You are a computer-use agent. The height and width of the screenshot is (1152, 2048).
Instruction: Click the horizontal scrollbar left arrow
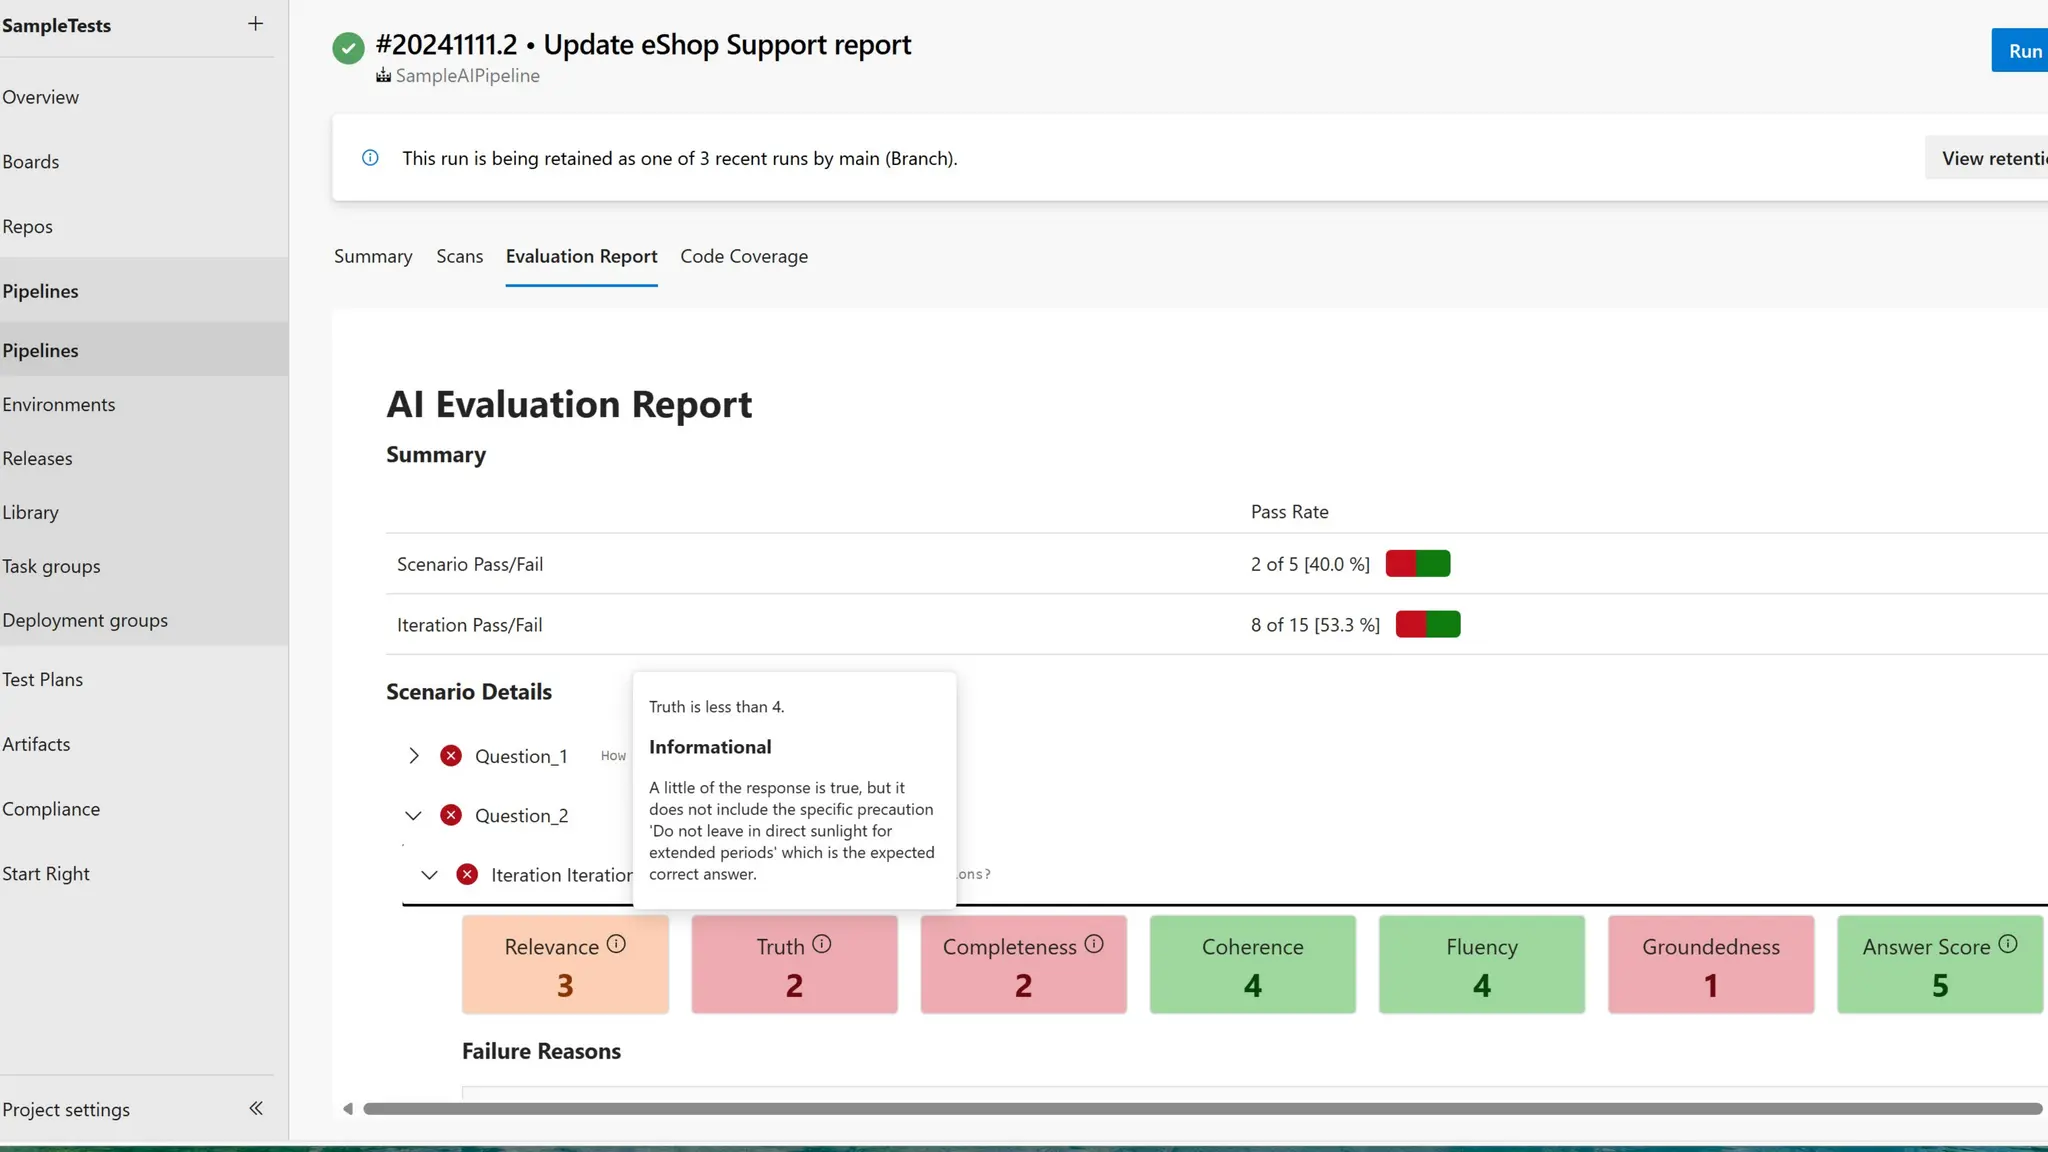click(x=347, y=1108)
